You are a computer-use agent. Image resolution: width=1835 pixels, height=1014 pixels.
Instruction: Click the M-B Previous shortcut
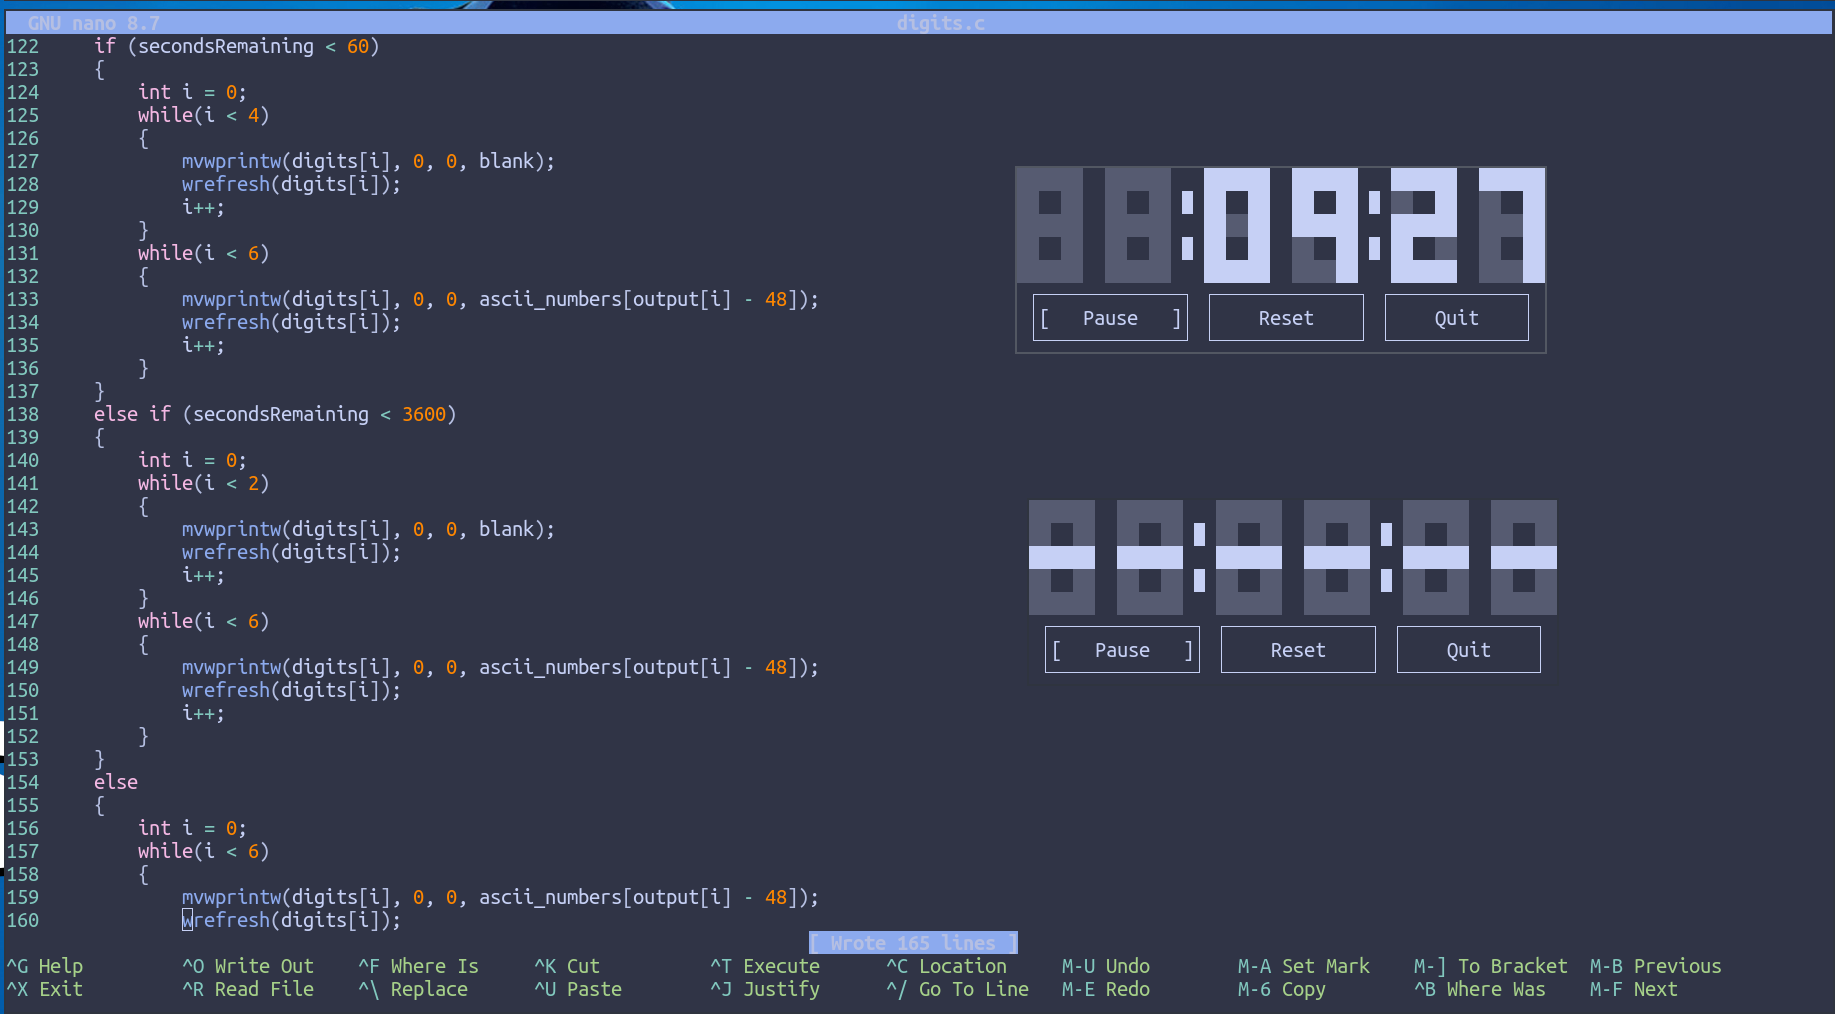1656,966
